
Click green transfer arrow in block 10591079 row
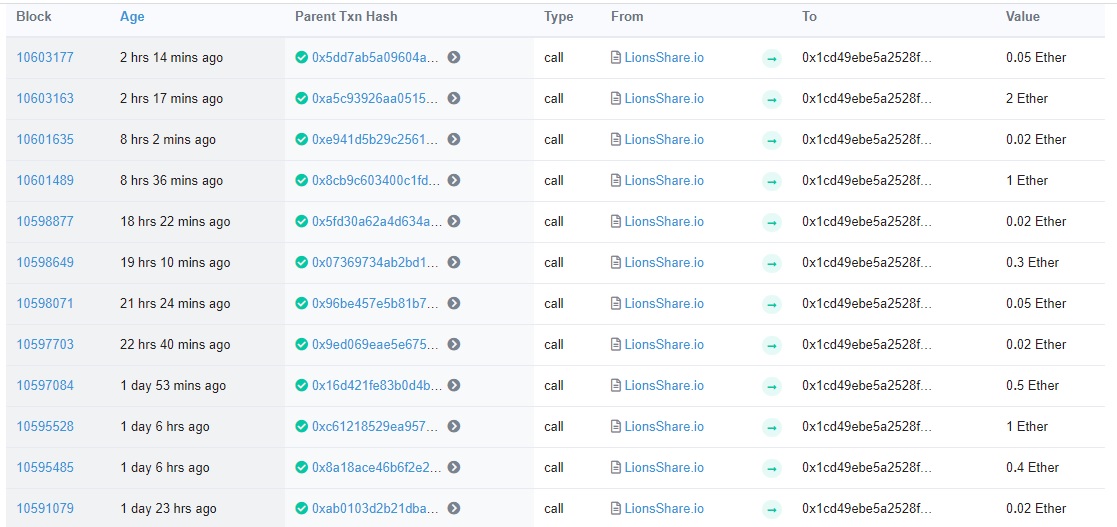(x=771, y=509)
